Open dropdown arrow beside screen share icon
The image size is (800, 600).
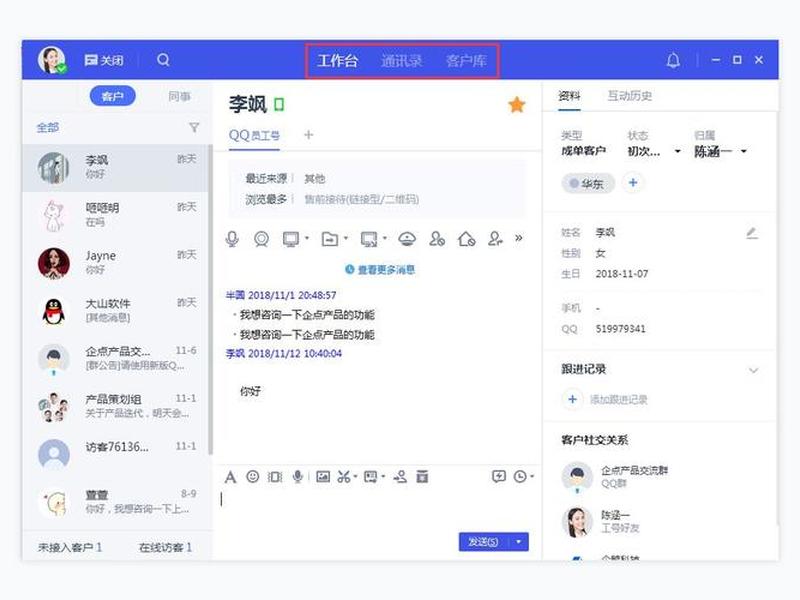(385, 238)
